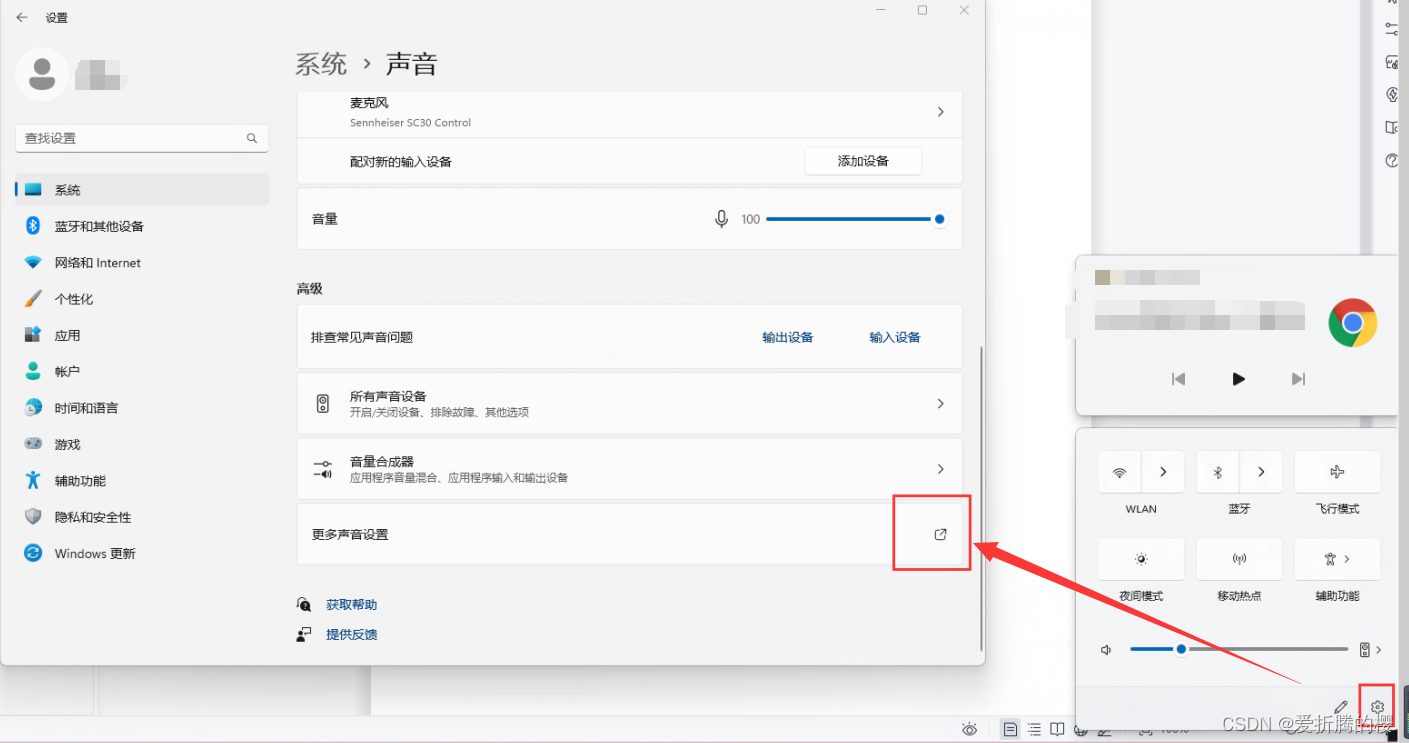Edit quick settings with pencil icon
This screenshot has height=743, width=1409.
(1341, 707)
